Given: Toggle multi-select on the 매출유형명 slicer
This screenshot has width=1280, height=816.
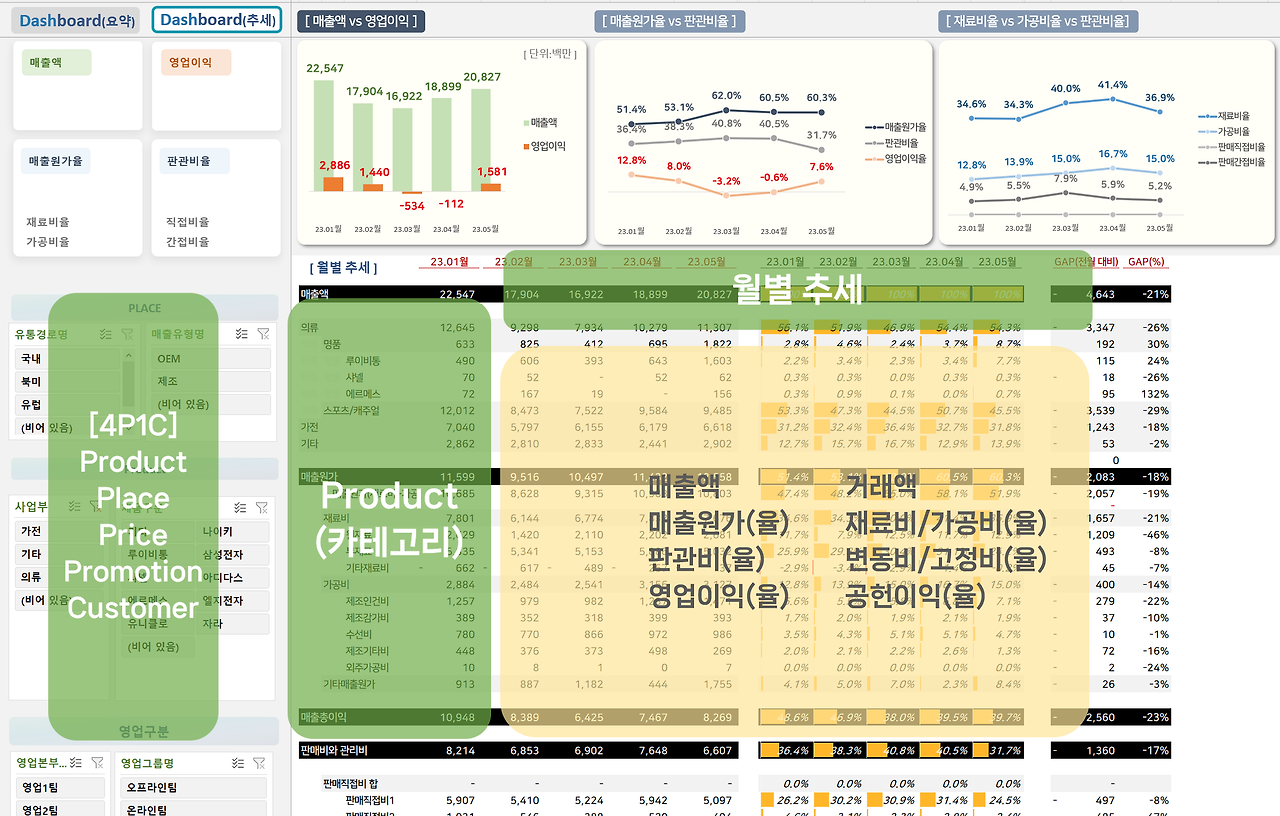Looking at the screenshot, I should 241,334.
